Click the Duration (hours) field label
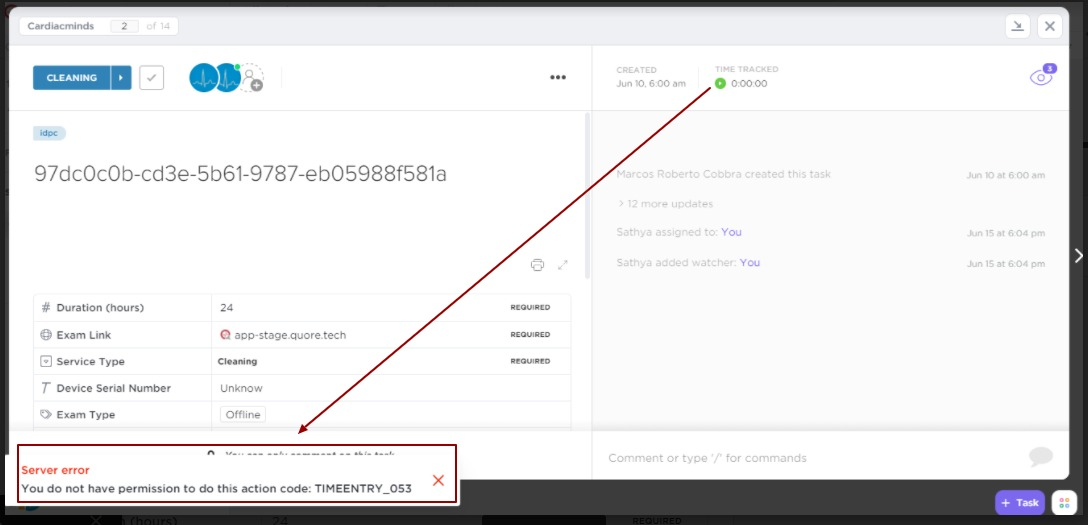This screenshot has width=1088, height=525. (100, 307)
